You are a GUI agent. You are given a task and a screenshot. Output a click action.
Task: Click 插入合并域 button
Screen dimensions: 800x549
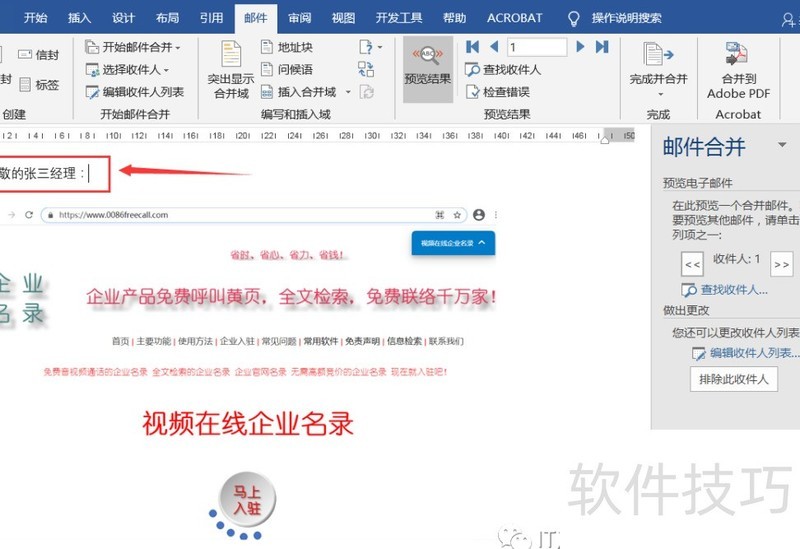point(298,92)
